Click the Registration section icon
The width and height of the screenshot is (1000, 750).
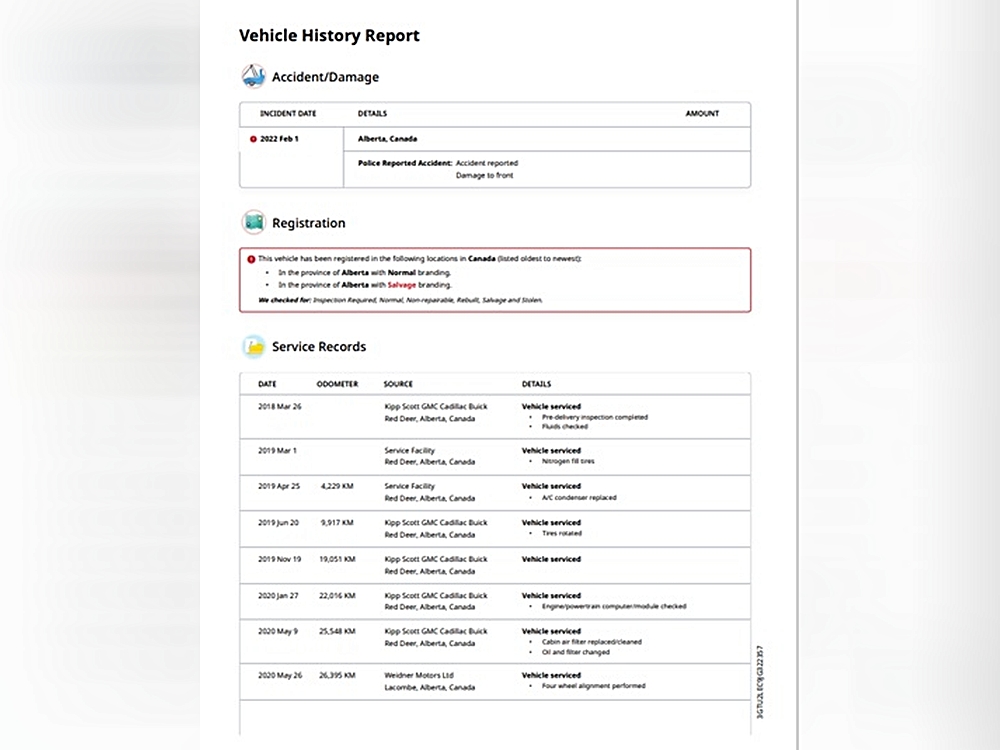pos(253,222)
